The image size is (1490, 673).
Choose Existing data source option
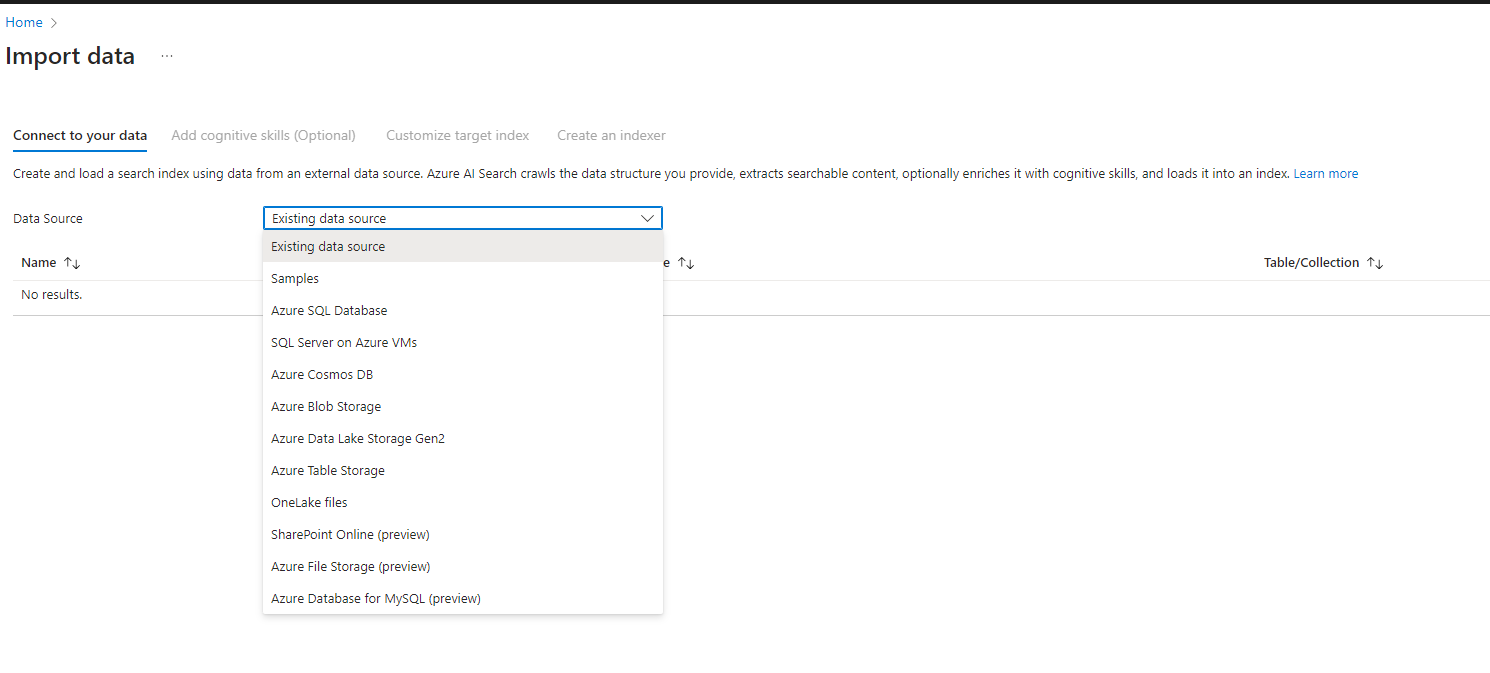(462, 246)
